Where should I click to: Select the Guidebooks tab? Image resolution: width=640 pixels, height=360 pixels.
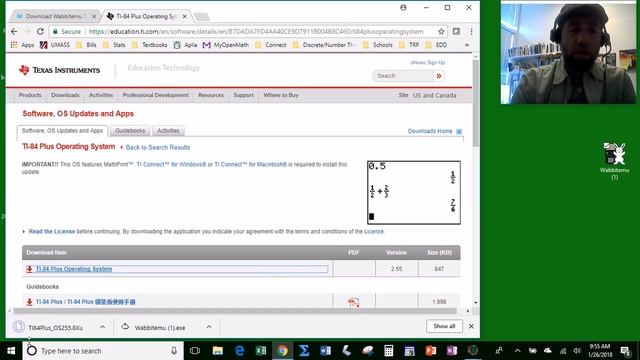[130, 131]
